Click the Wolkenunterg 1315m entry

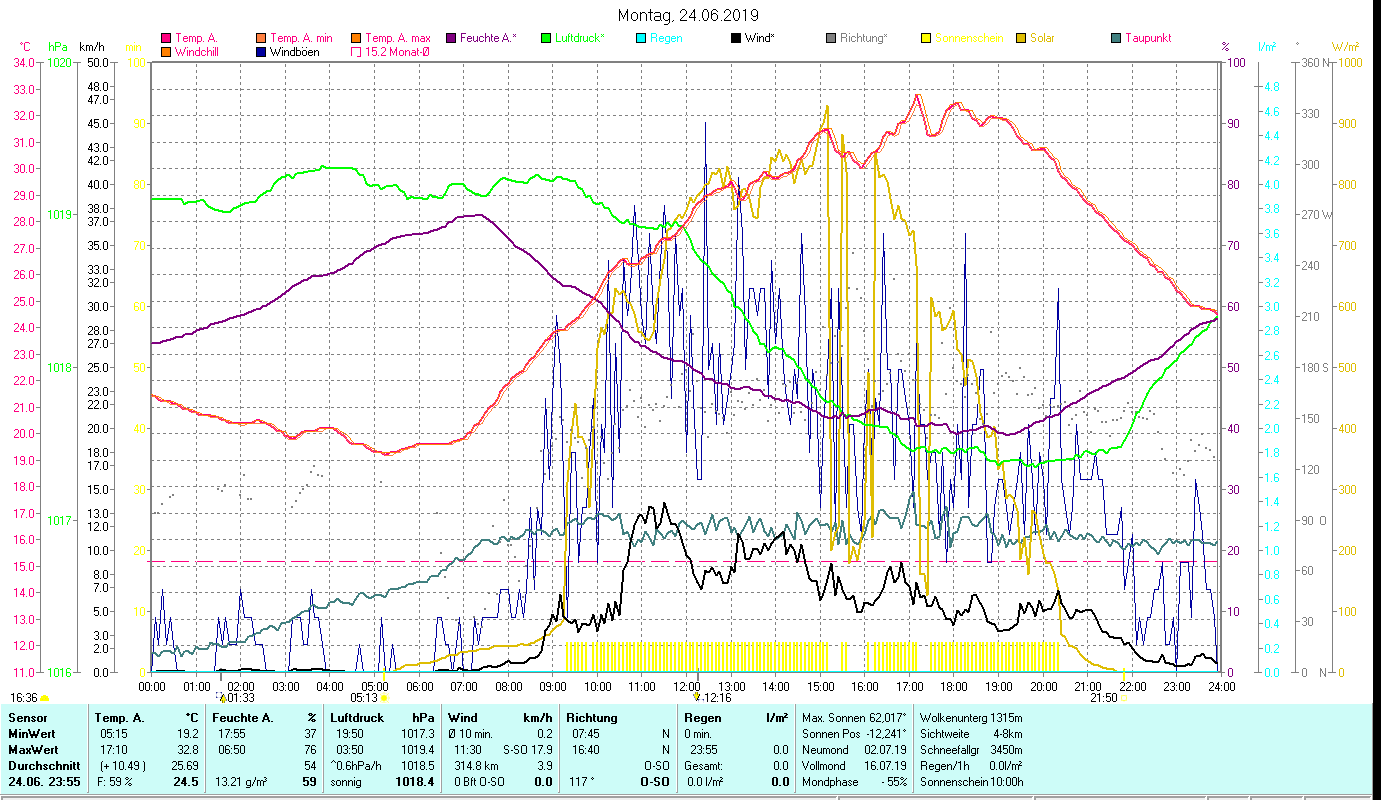tap(971, 718)
